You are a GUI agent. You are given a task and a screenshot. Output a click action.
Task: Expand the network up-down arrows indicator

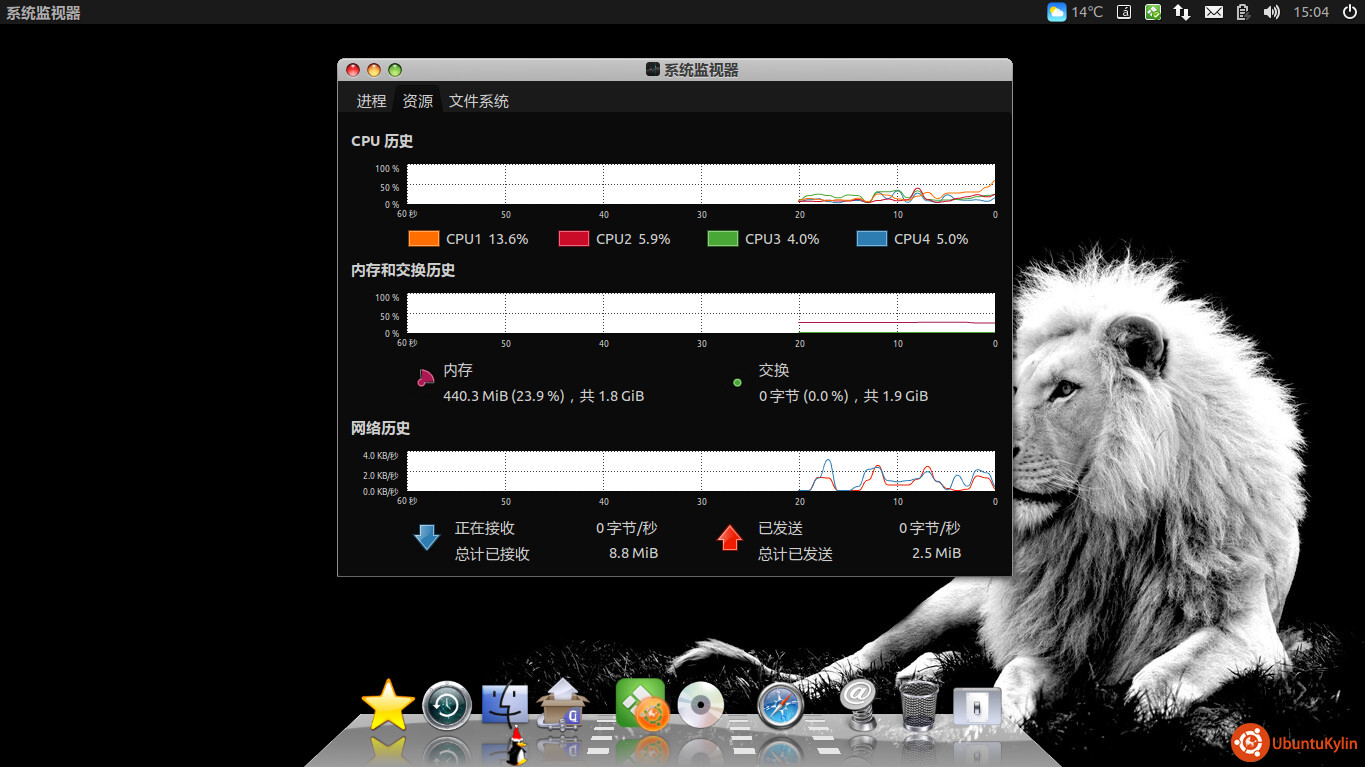pyautogui.click(x=1182, y=12)
